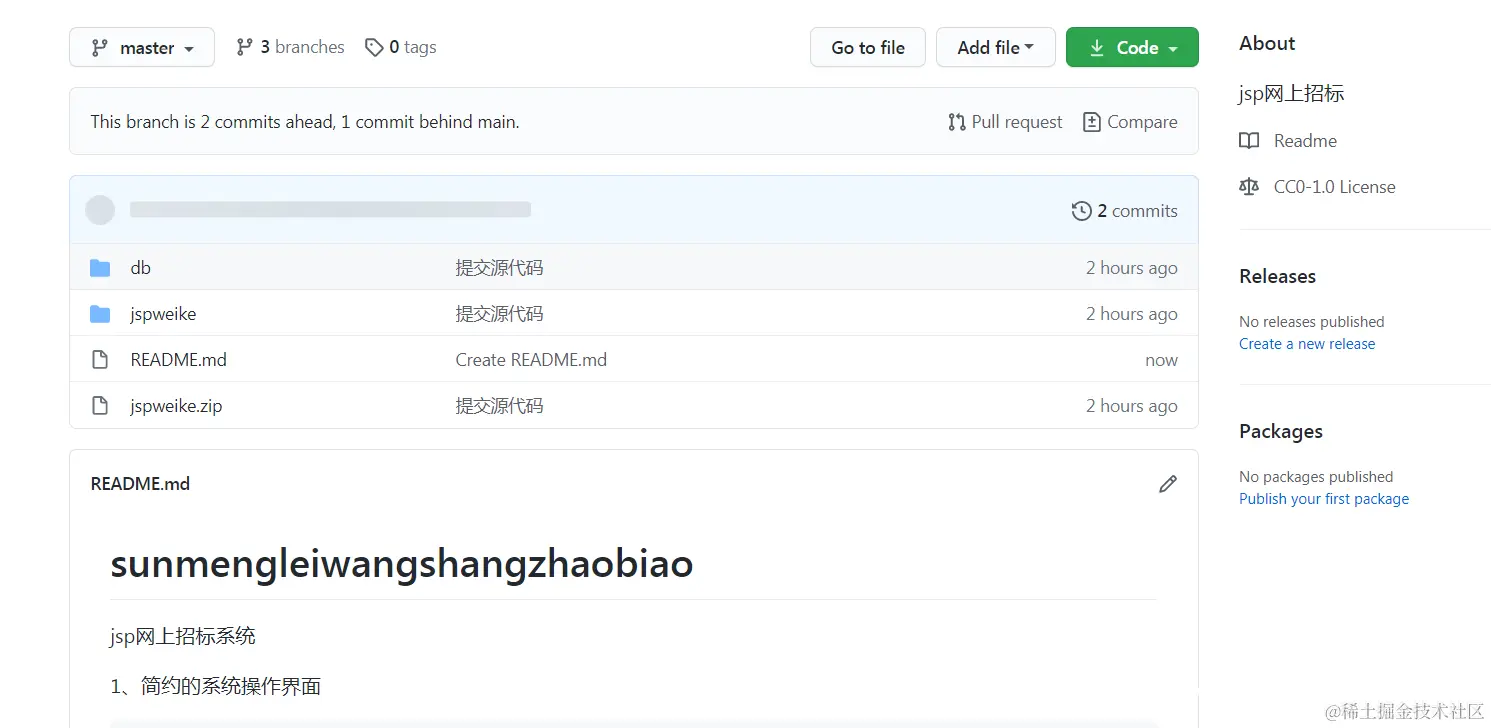This screenshot has width=1491, height=728.
Task: Click the 'now' timestamp for README.md
Action: tap(1161, 360)
